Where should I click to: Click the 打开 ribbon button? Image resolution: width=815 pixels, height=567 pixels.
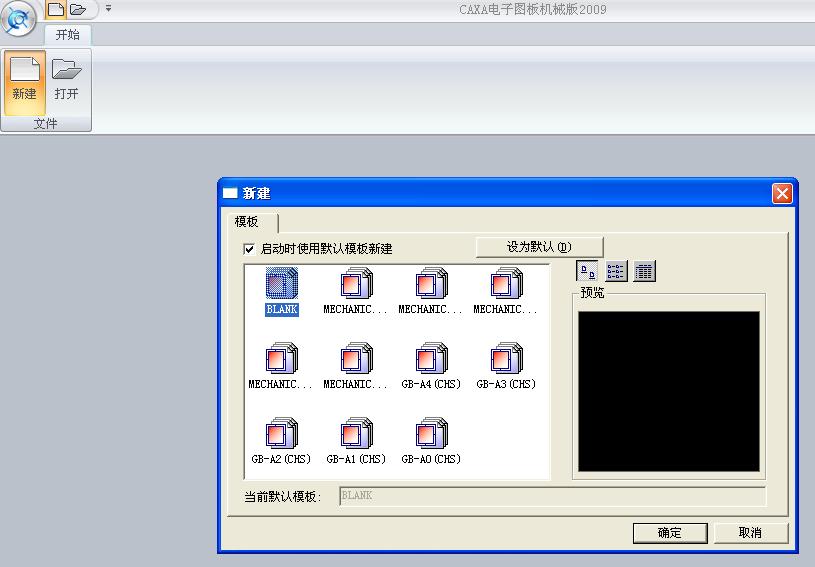(67, 82)
